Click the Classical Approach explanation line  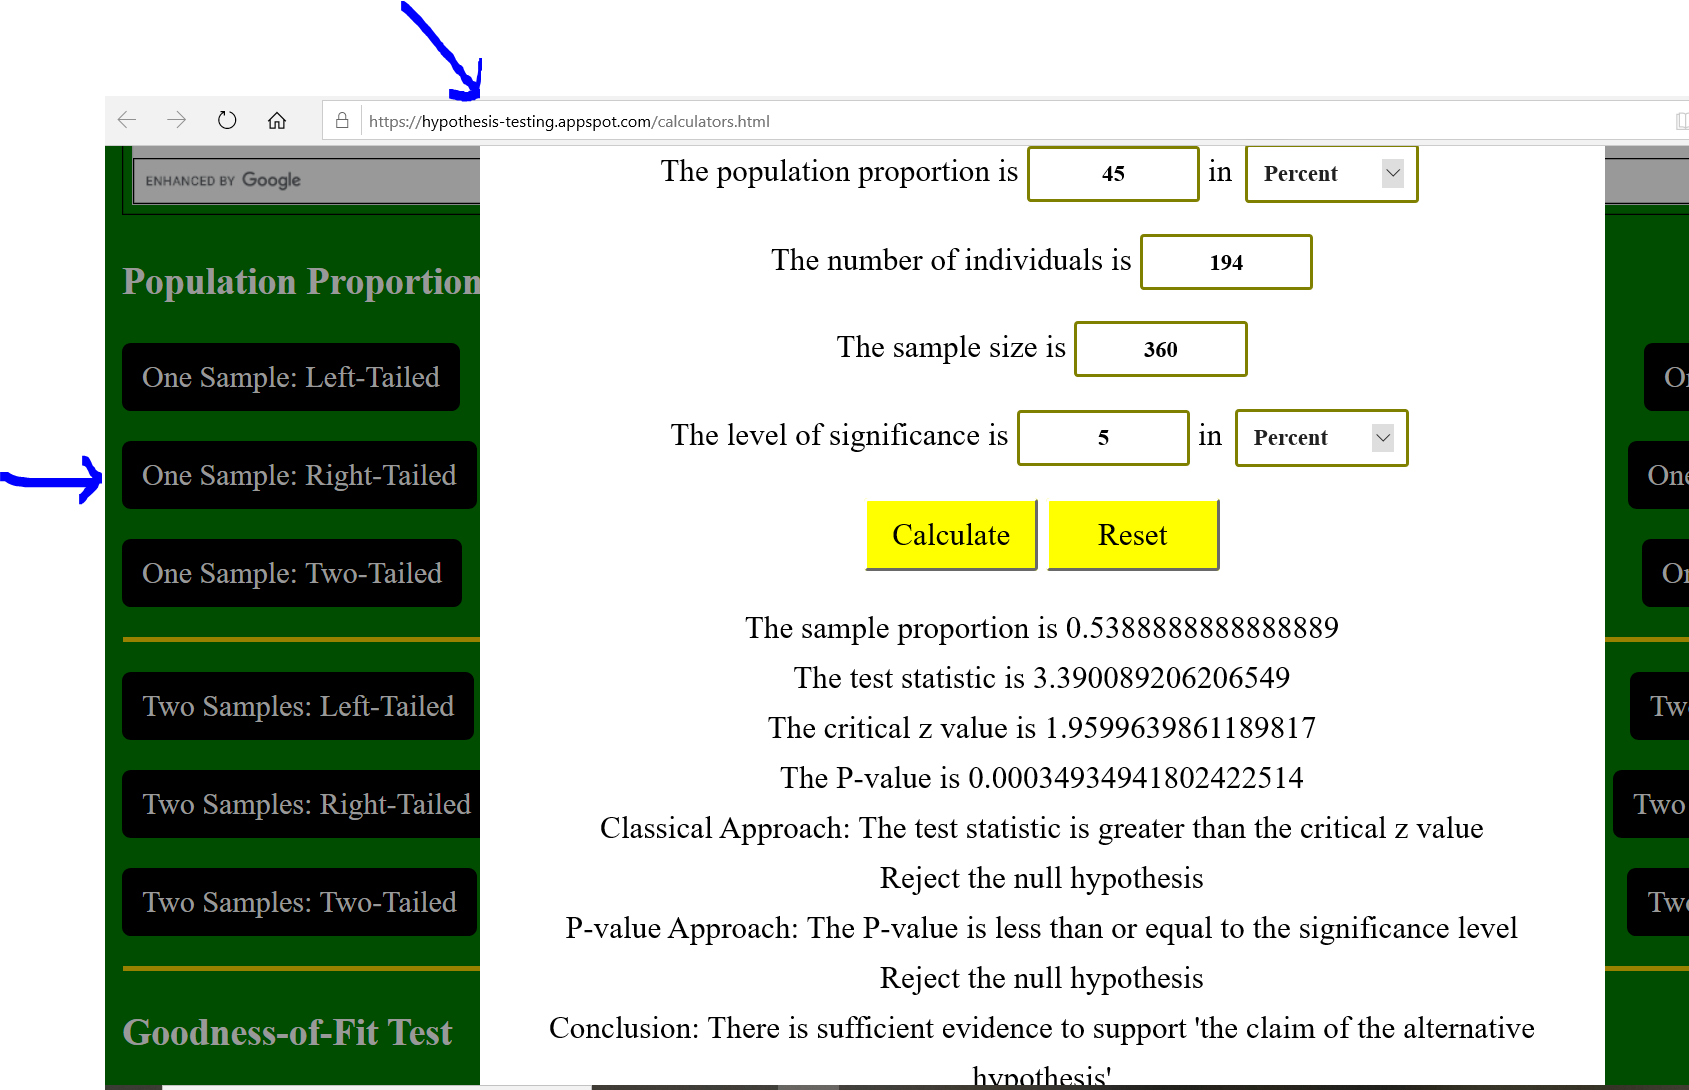pyautogui.click(x=1042, y=828)
